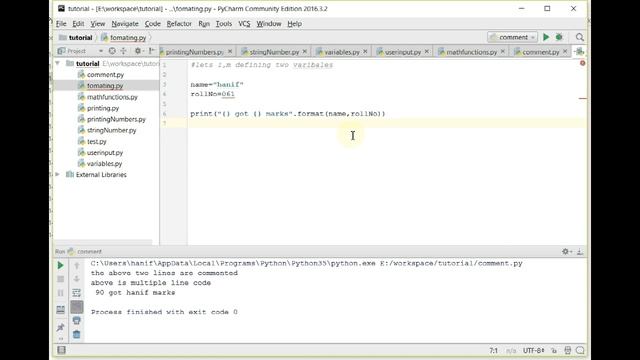This screenshot has height=360, width=640.
Task: Print the console output
Action: 77,321
